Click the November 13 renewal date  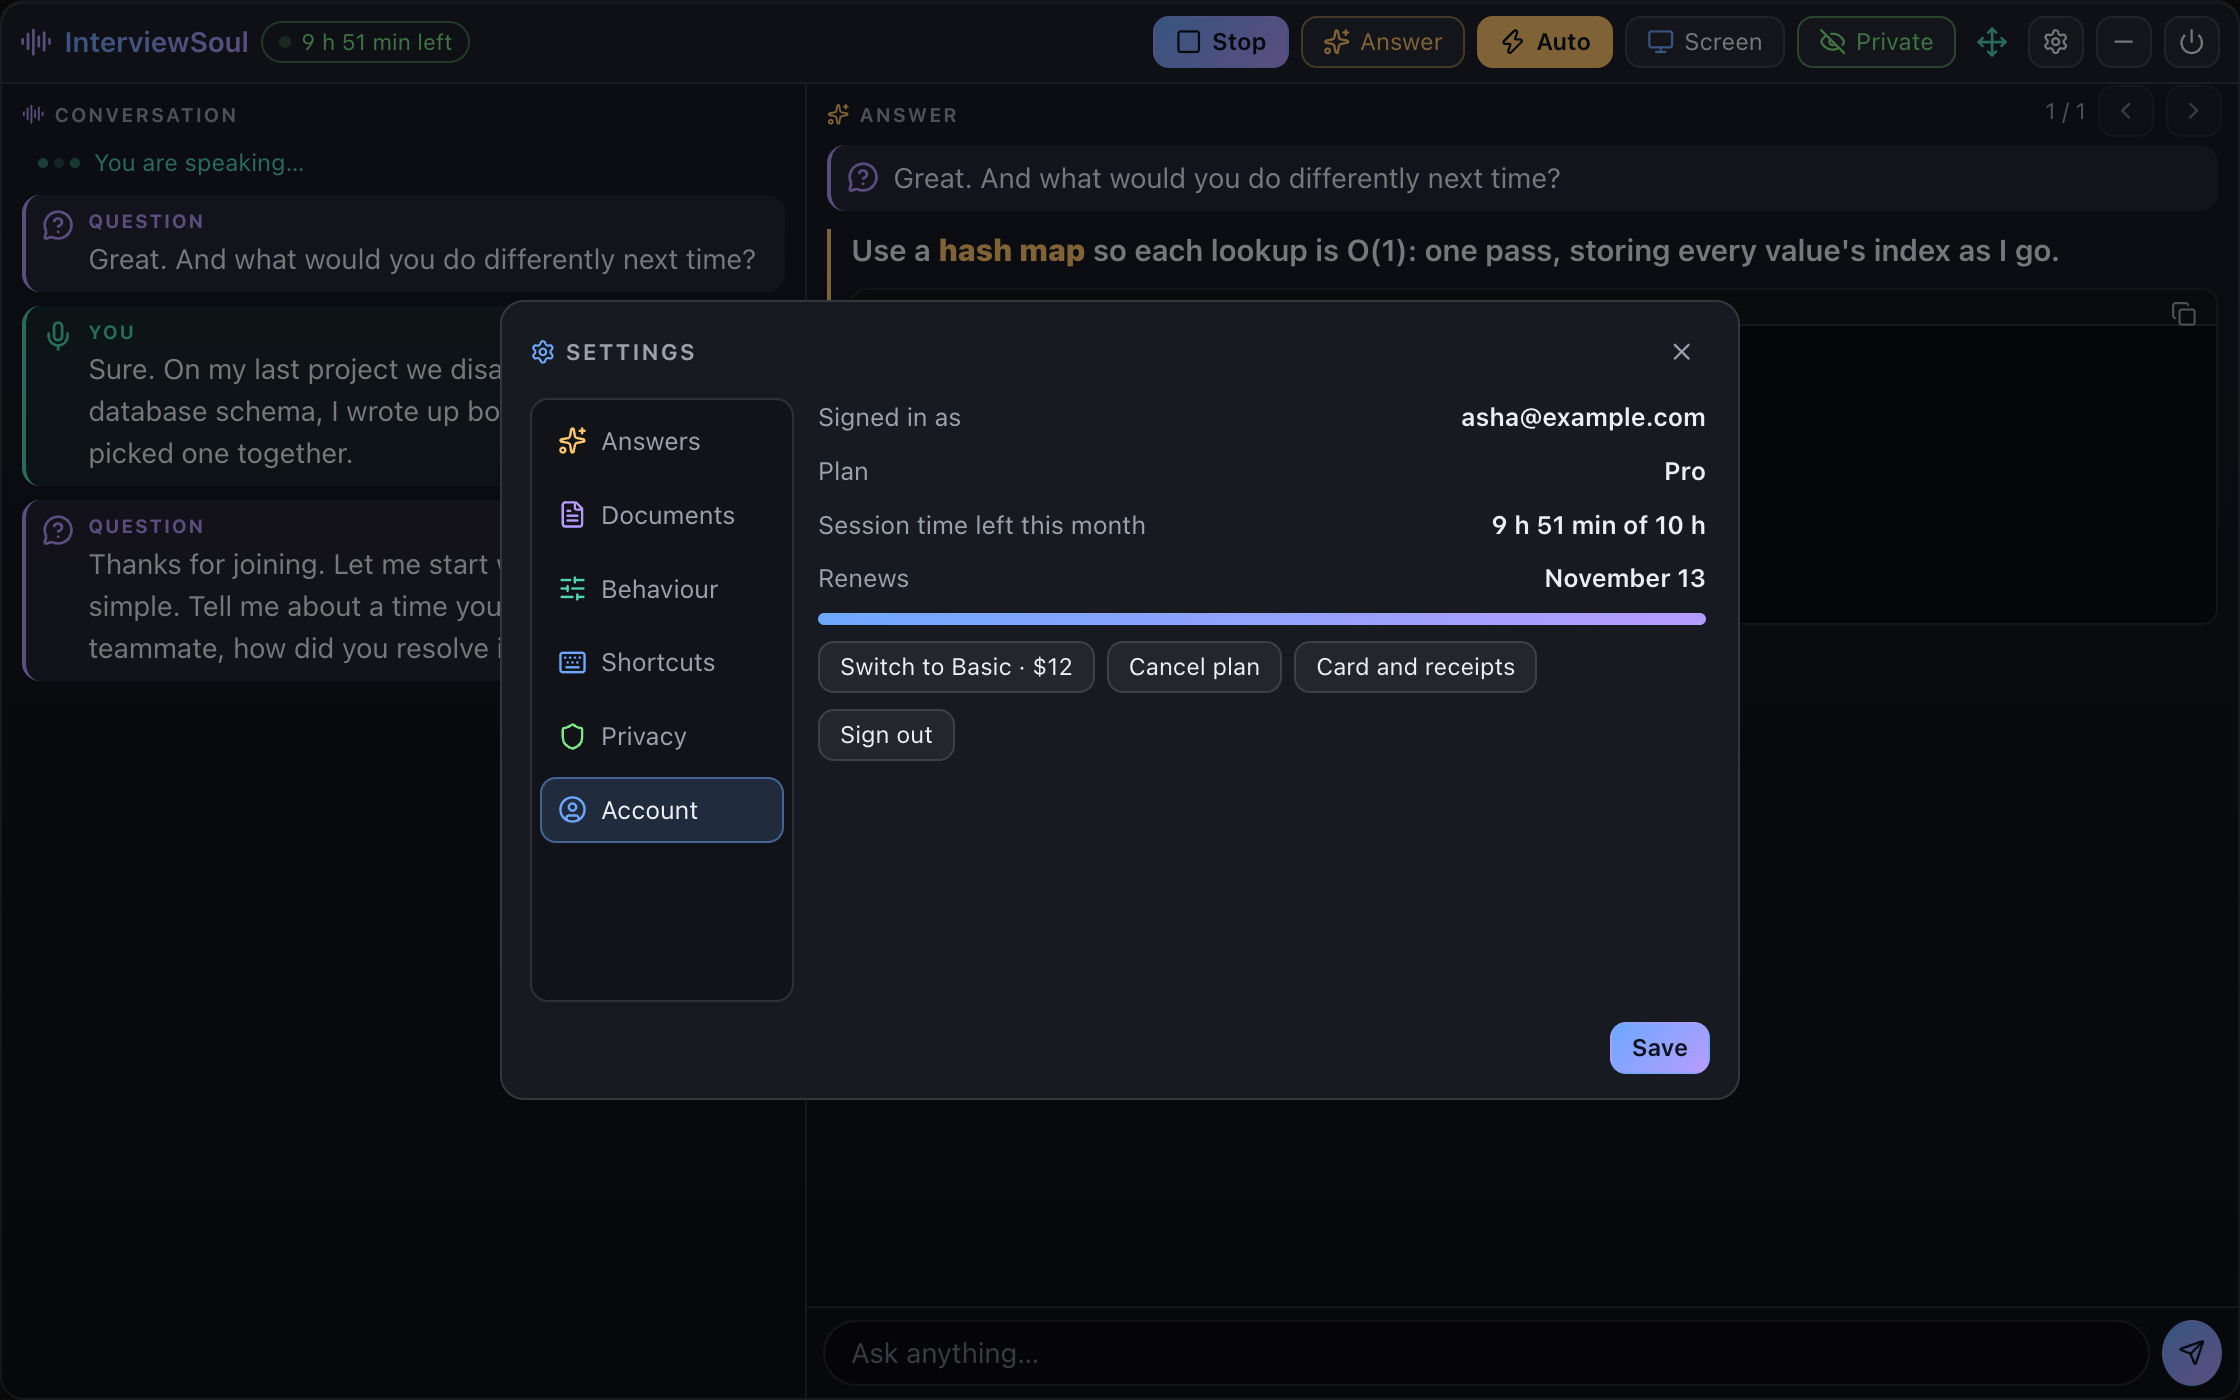click(x=1624, y=579)
